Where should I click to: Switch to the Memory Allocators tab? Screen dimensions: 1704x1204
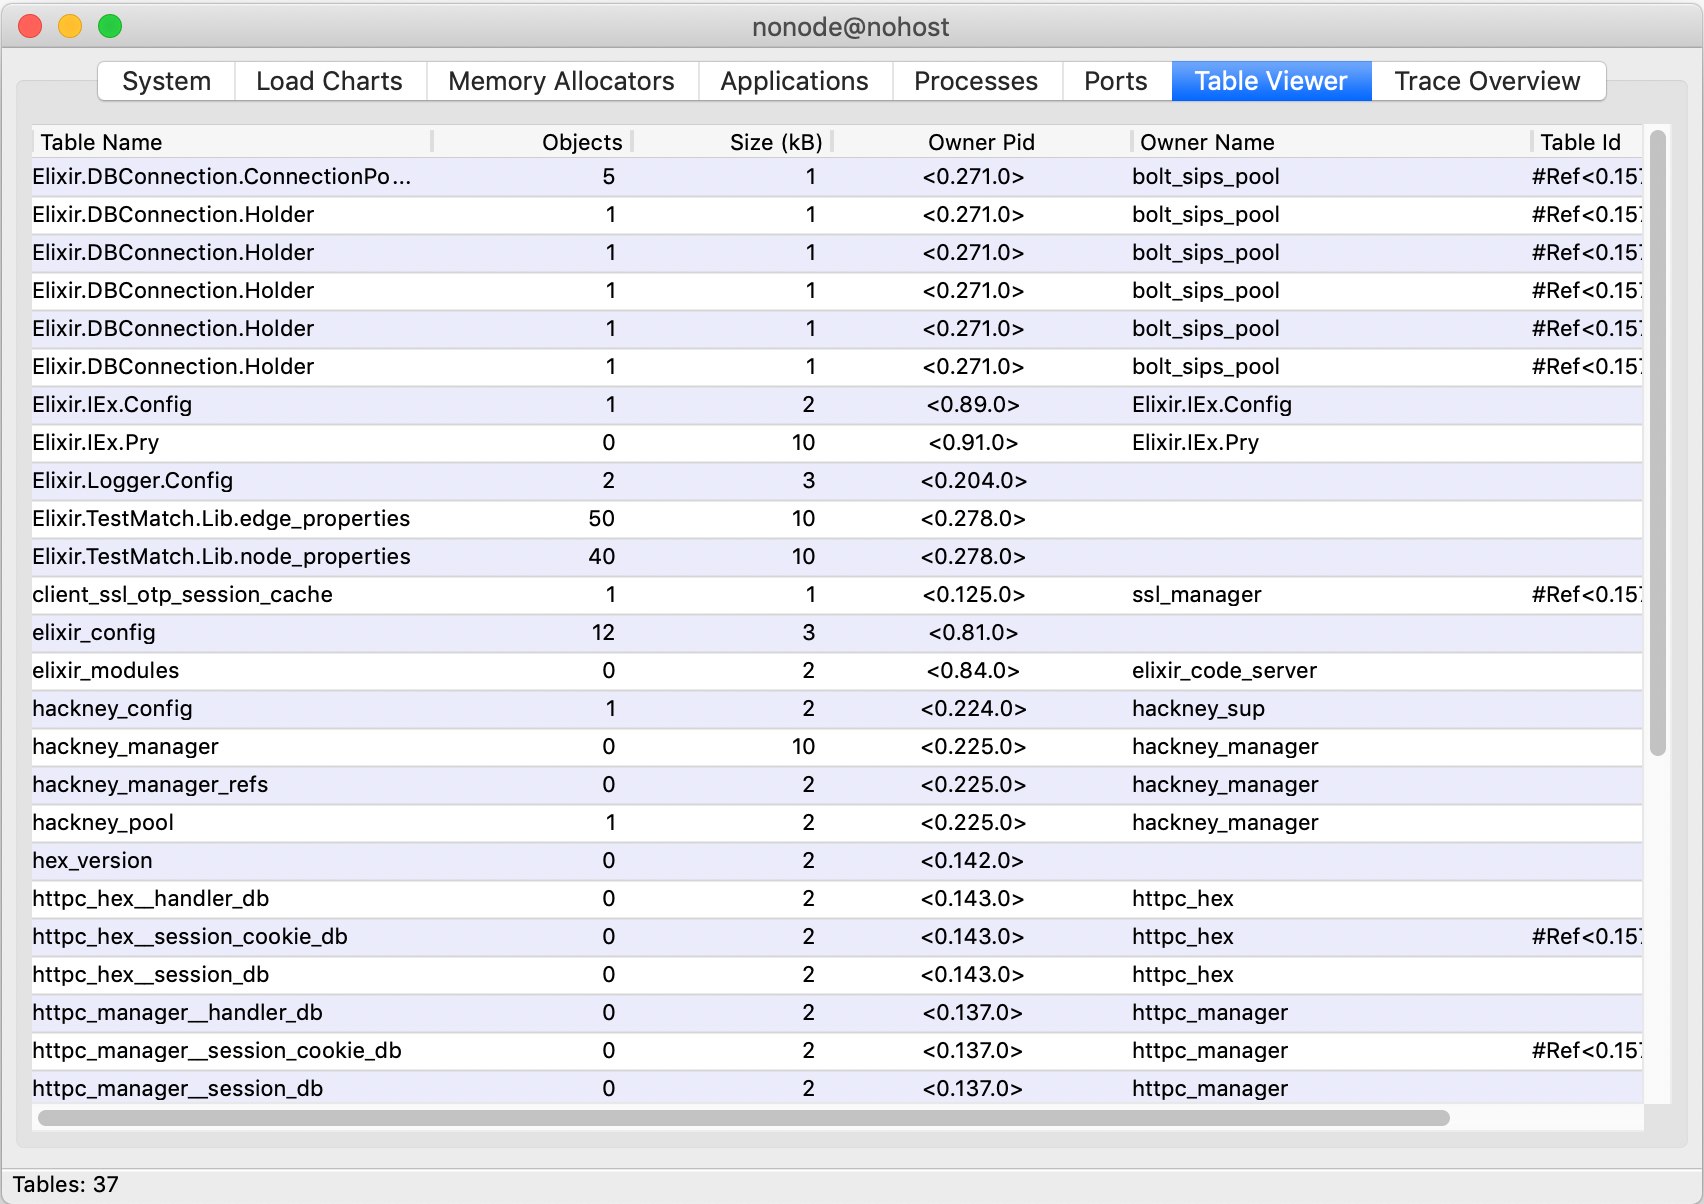click(561, 81)
